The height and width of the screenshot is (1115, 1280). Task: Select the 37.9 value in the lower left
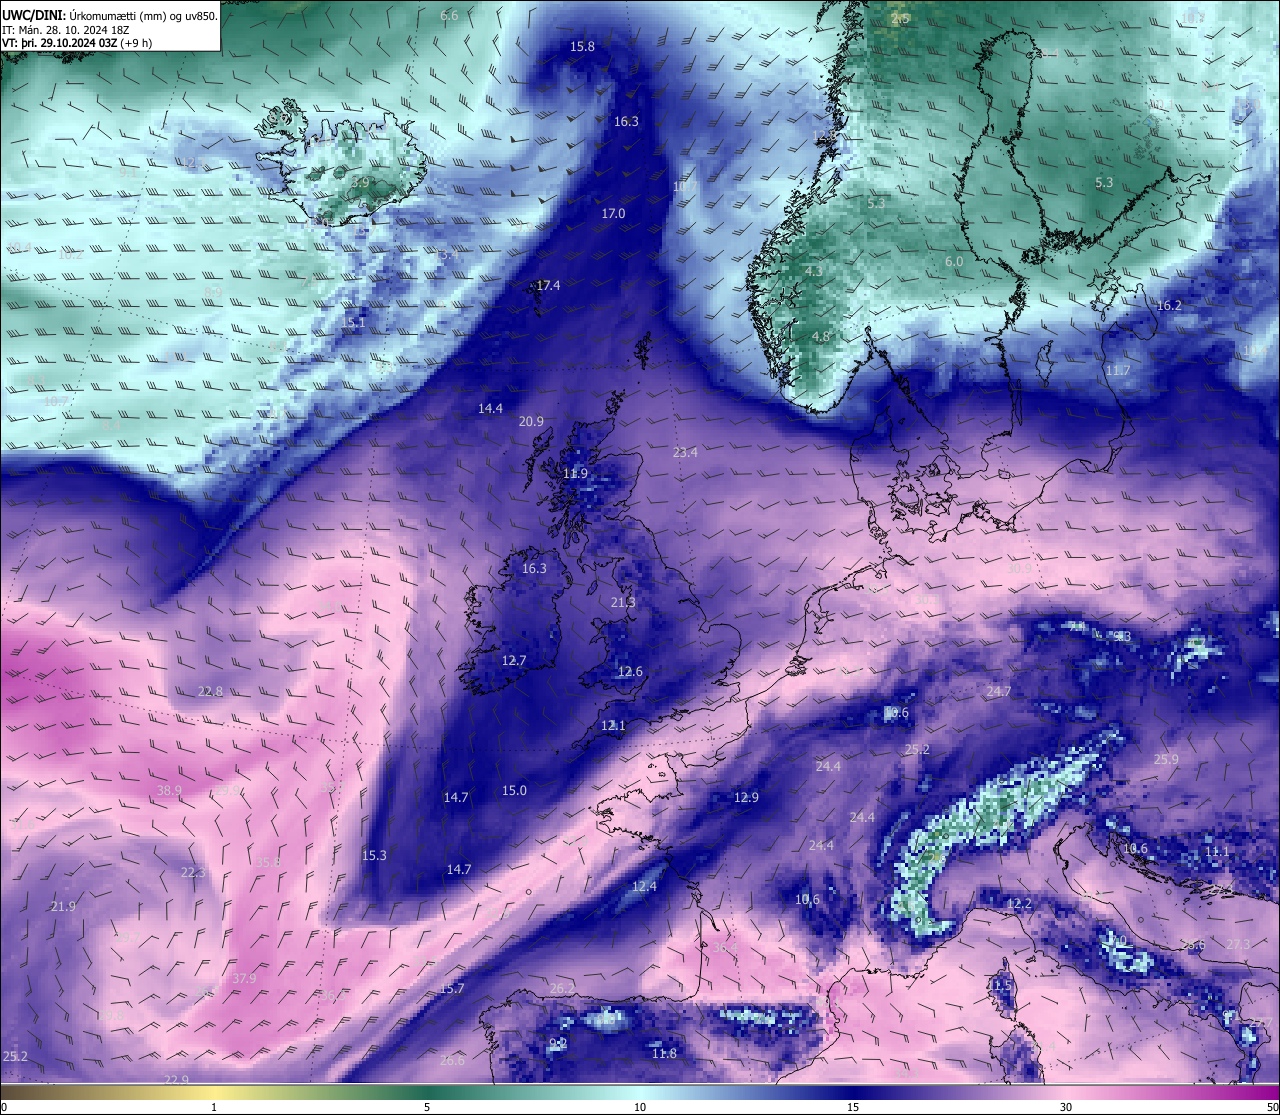(x=244, y=979)
